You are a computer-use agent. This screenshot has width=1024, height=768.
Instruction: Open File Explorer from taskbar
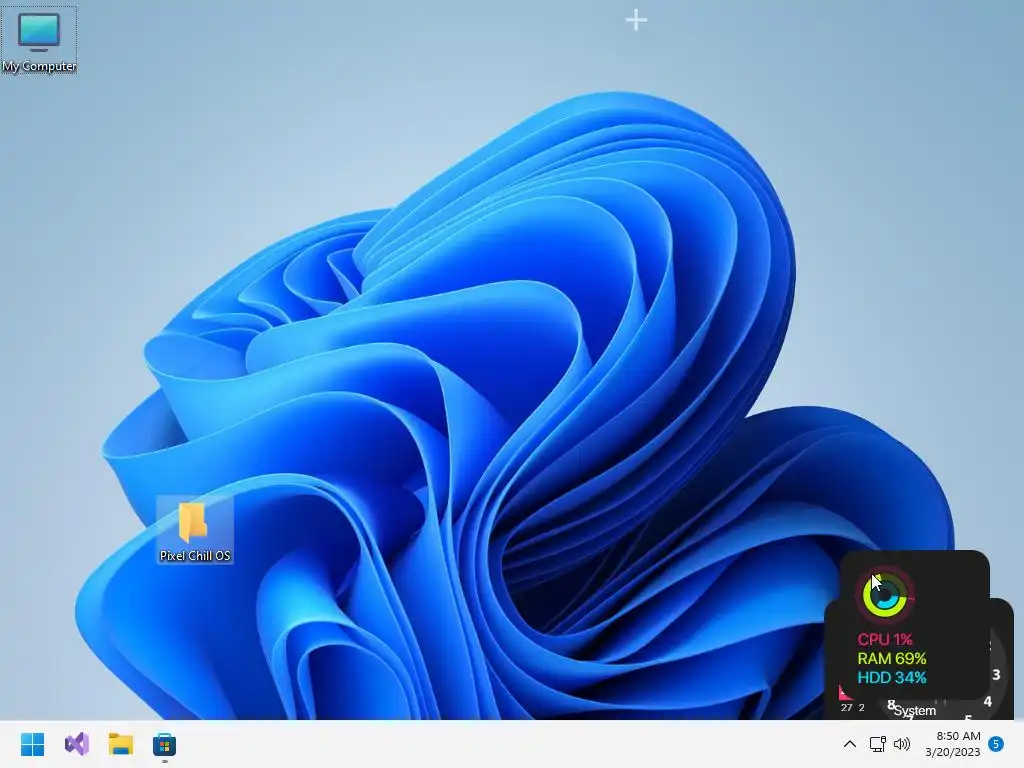[x=121, y=744]
